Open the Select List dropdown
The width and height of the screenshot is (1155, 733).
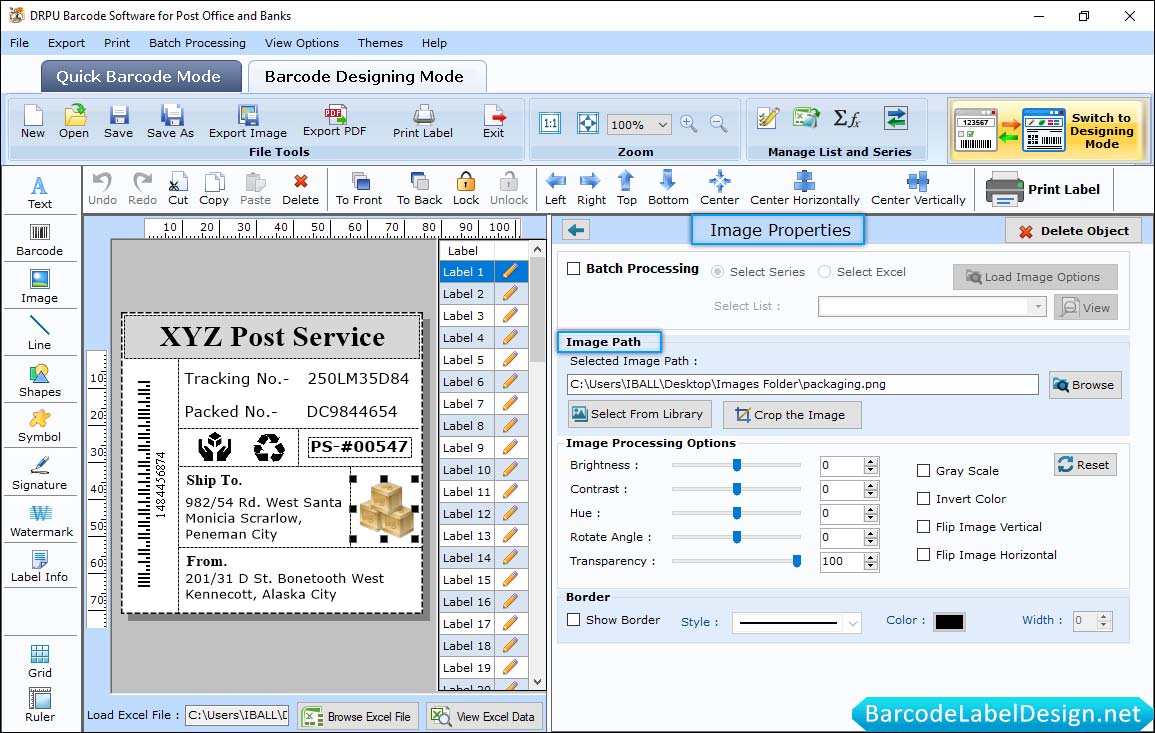click(1038, 307)
